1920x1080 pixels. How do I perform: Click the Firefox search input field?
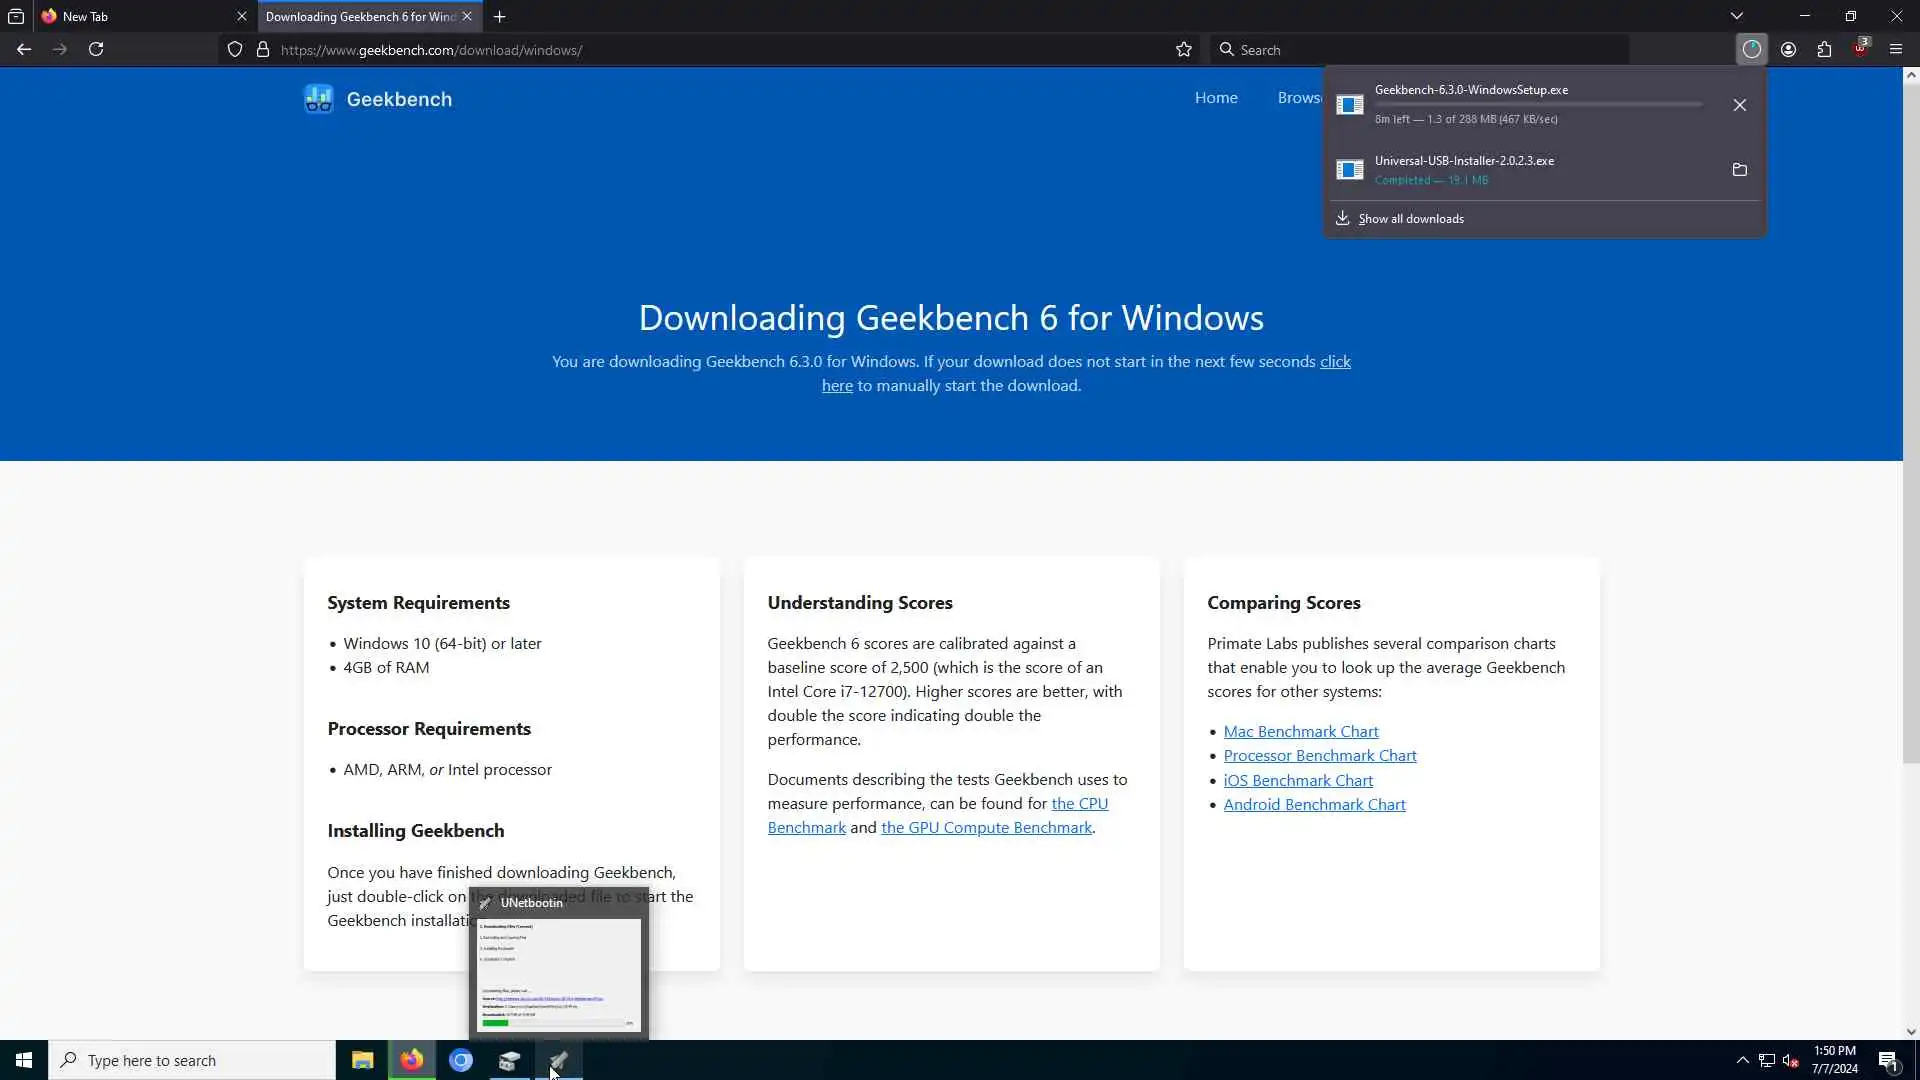tap(1420, 49)
